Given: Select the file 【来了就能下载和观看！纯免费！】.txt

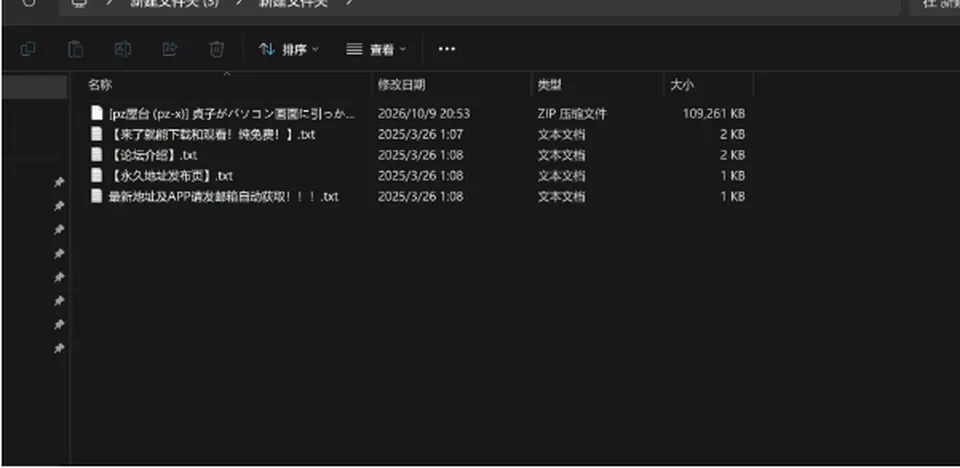Looking at the screenshot, I should (x=212, y=134).
